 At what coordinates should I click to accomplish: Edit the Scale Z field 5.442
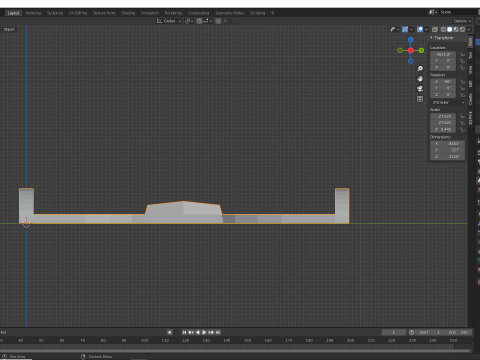[x=443, y=129]
